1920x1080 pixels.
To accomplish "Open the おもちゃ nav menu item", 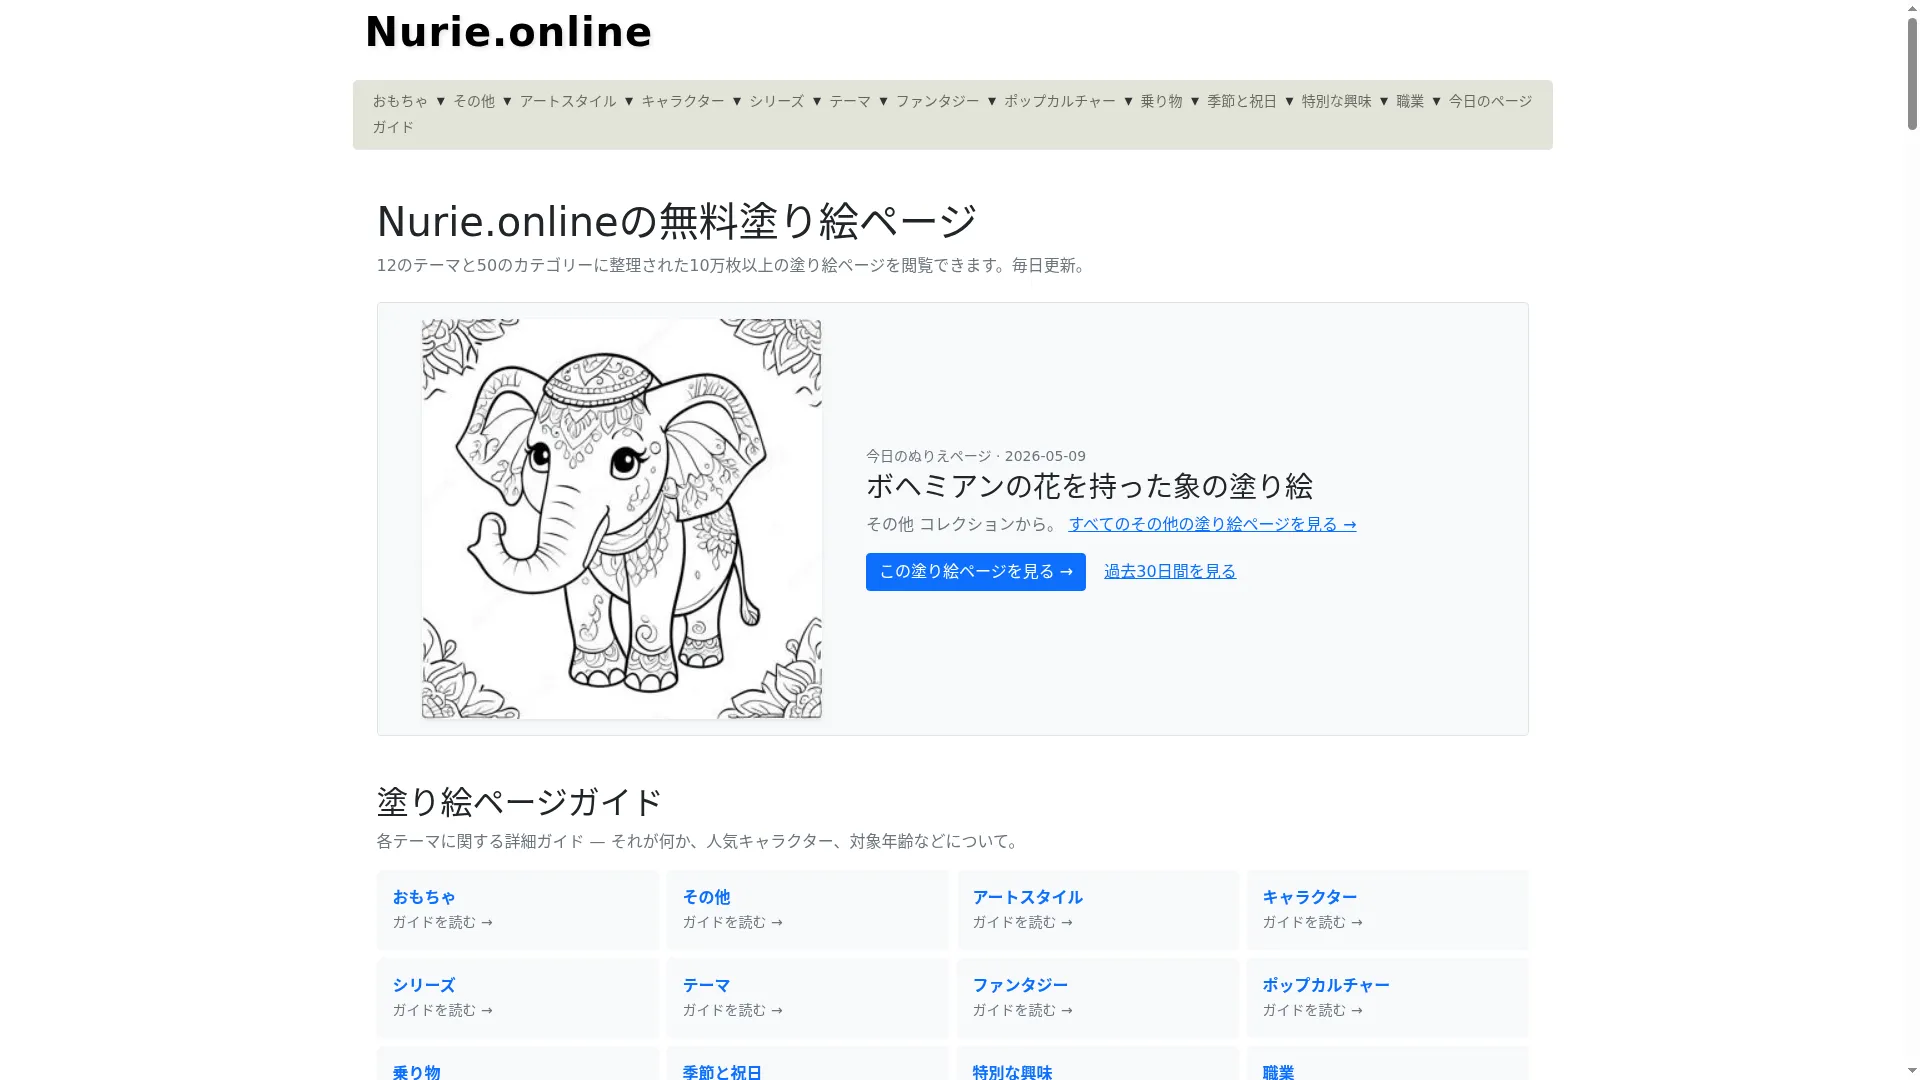I will (x=400, y=101).
